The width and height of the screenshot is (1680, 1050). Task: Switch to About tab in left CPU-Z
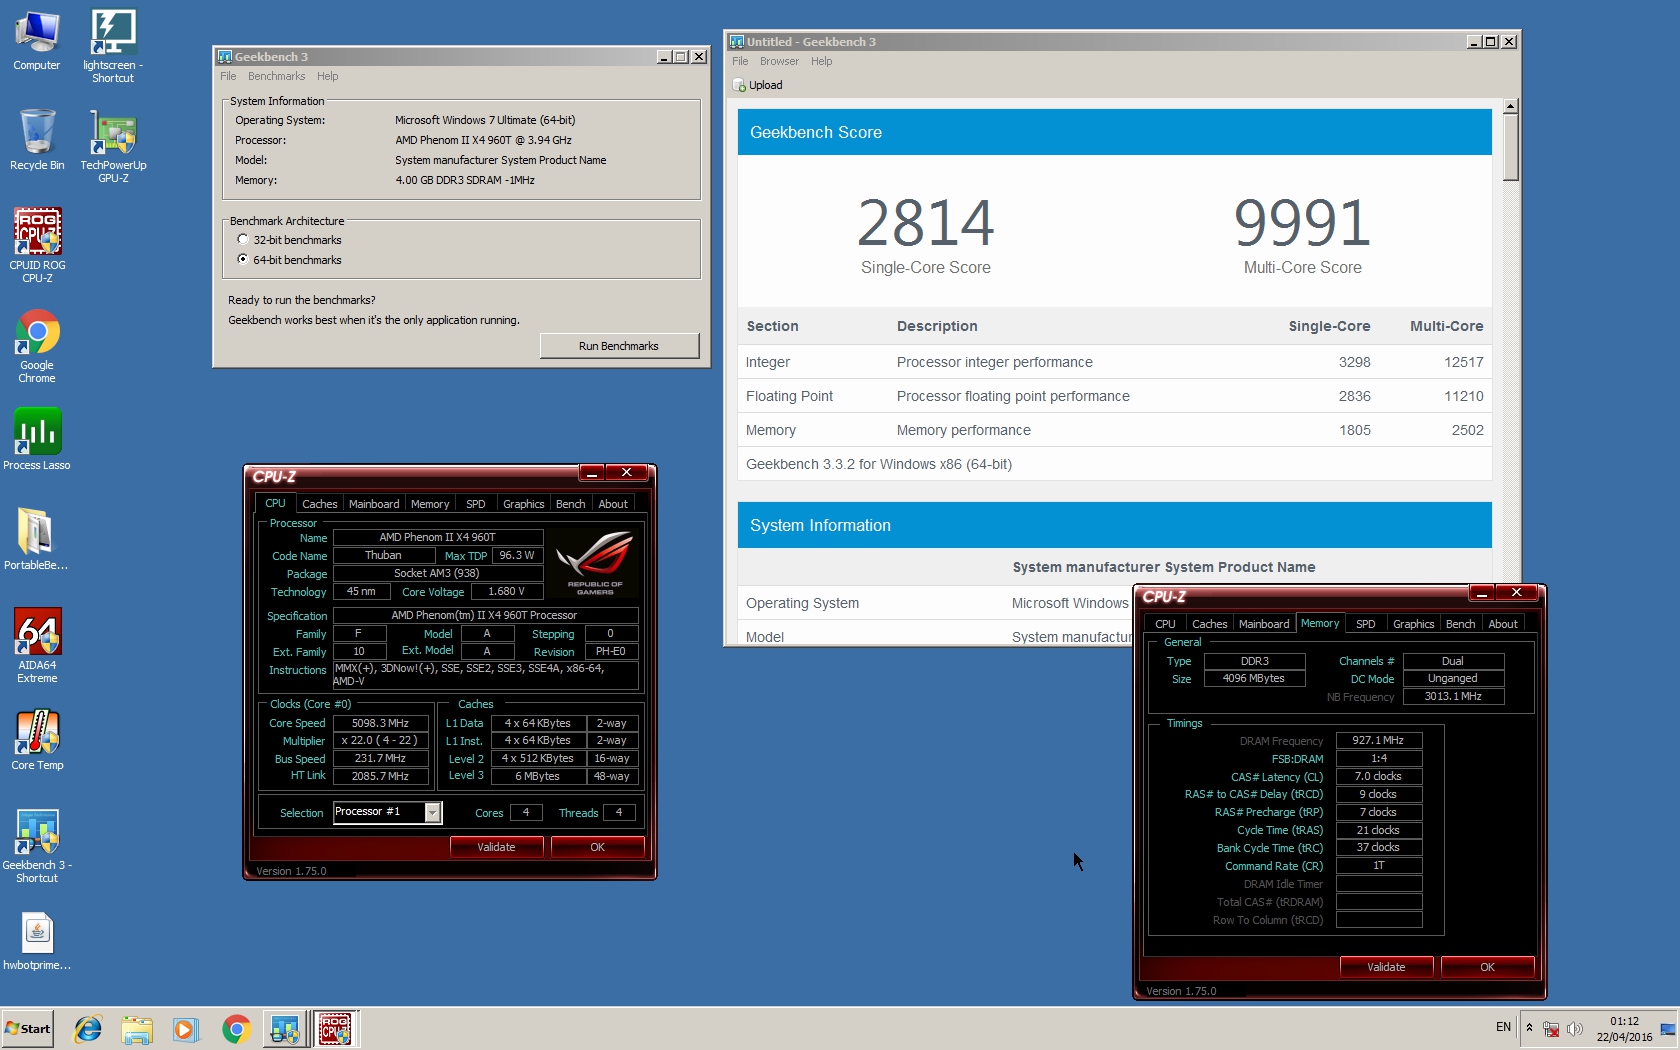tap(613, 504)
